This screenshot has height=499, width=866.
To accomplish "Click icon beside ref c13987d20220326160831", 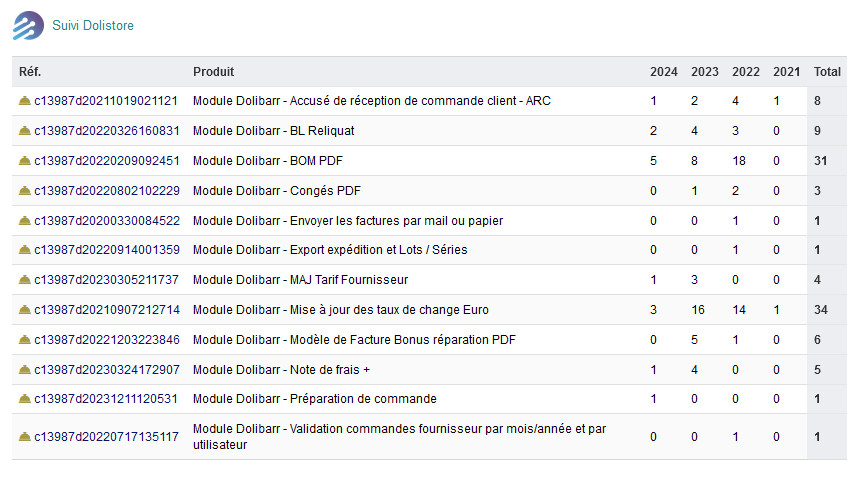I will [25, 131].
